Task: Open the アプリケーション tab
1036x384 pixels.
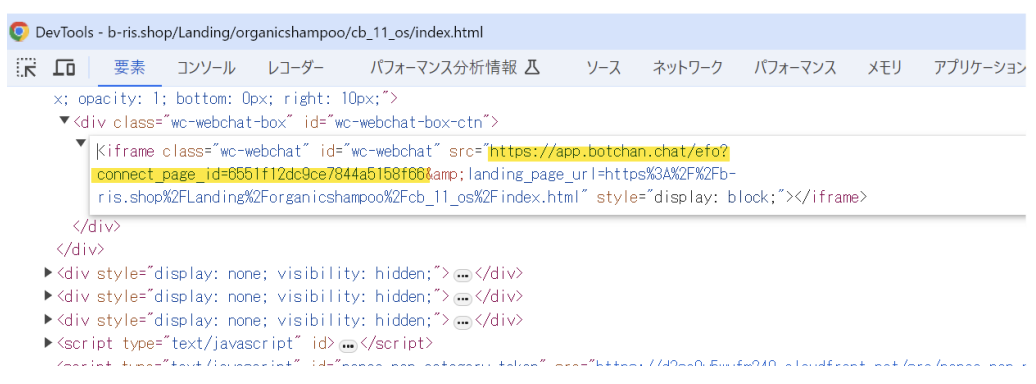Action: pos(979,67)
